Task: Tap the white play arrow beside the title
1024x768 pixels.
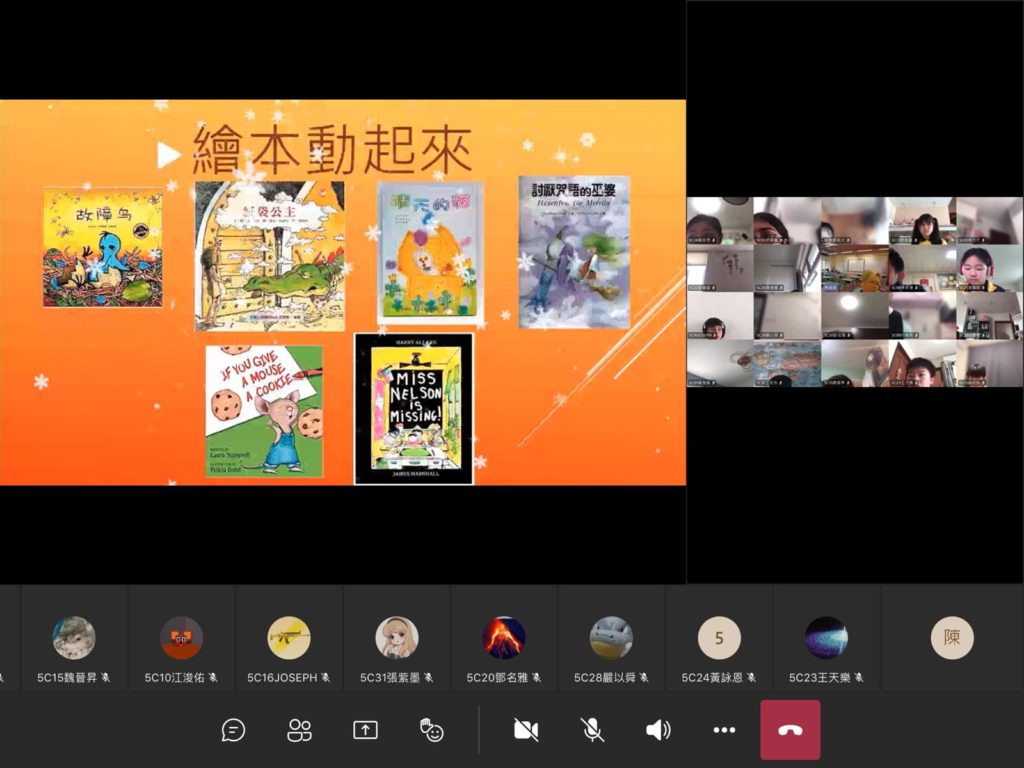Action: (x=168, y=155)
